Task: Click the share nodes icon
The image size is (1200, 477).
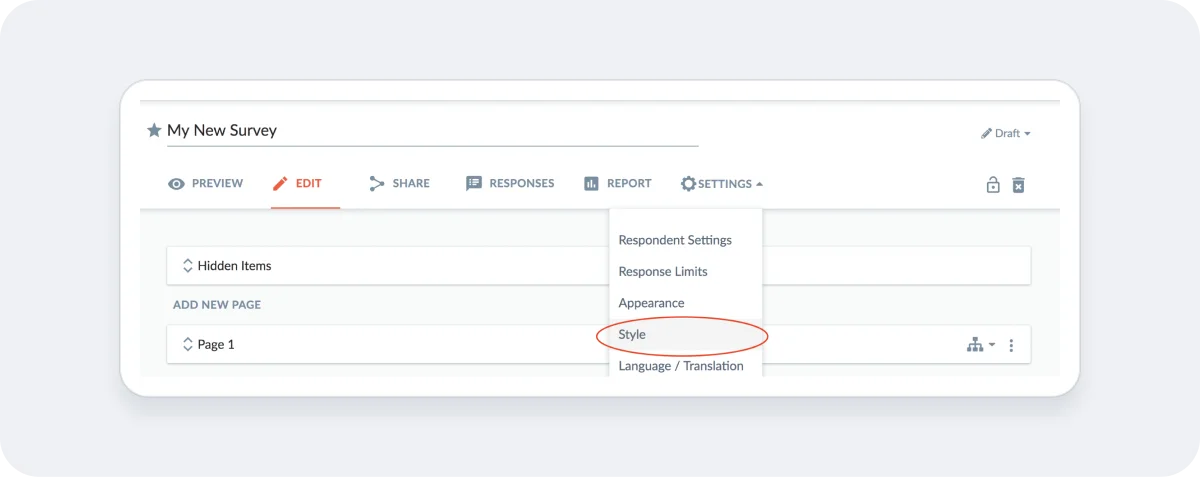Action: pyautogui.click(x=377, y=184)
